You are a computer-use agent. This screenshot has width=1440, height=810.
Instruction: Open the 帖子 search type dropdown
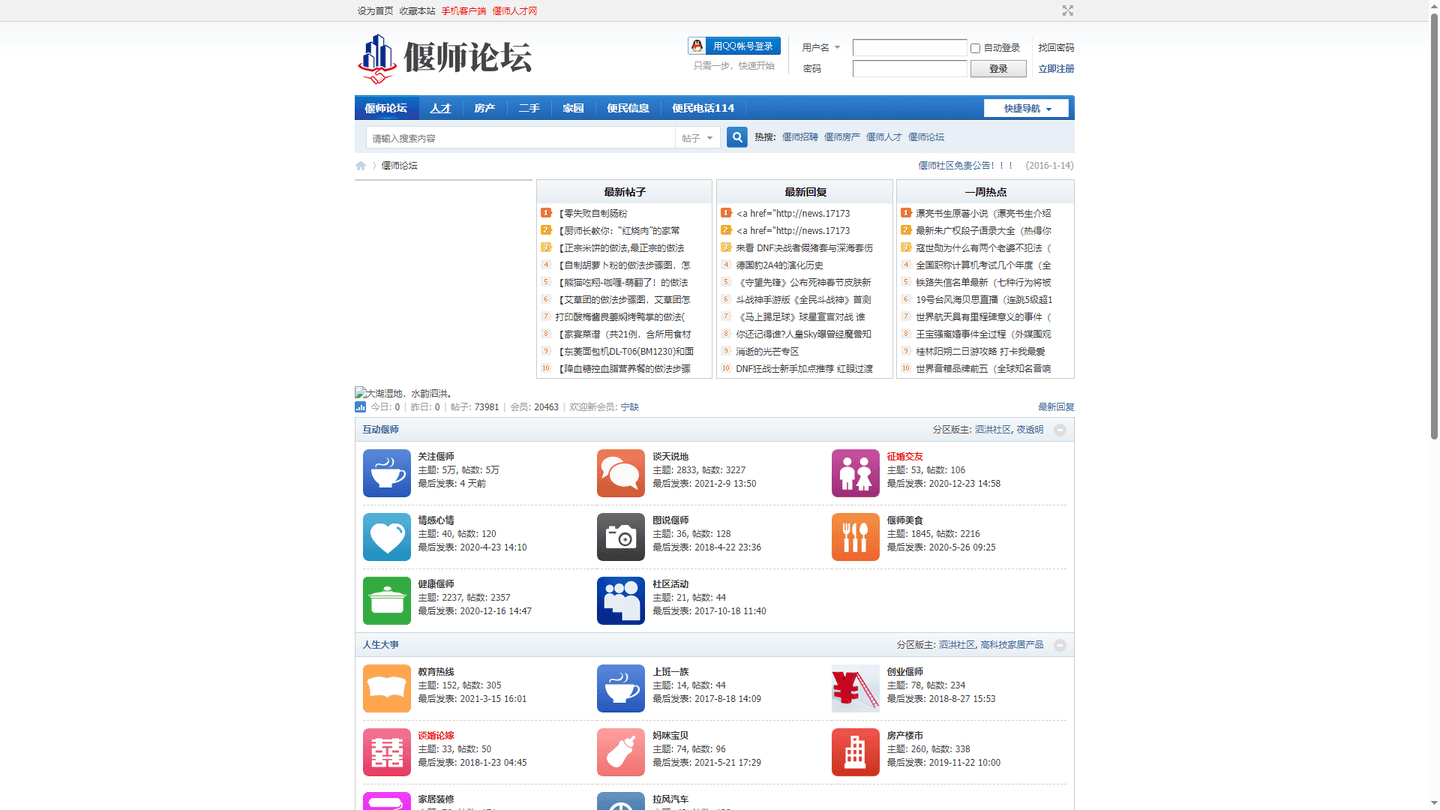click(x=698, y=138)
